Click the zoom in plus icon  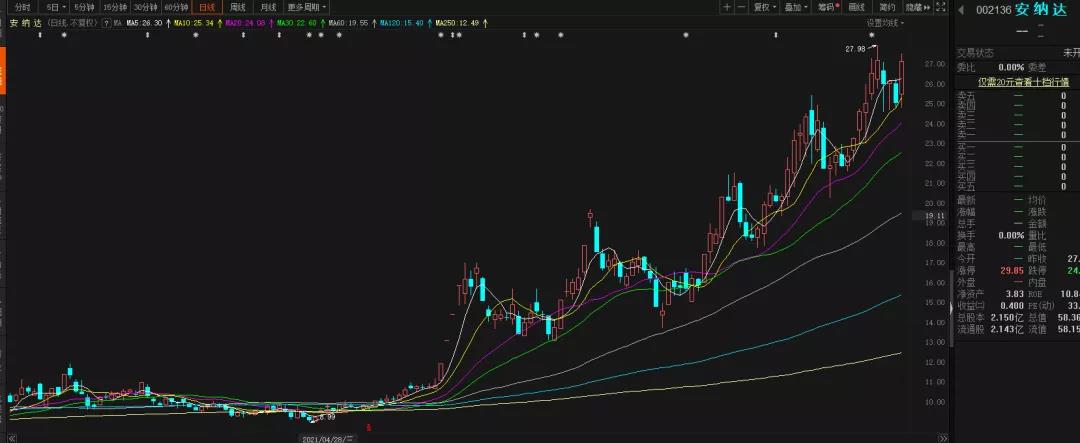727,7
